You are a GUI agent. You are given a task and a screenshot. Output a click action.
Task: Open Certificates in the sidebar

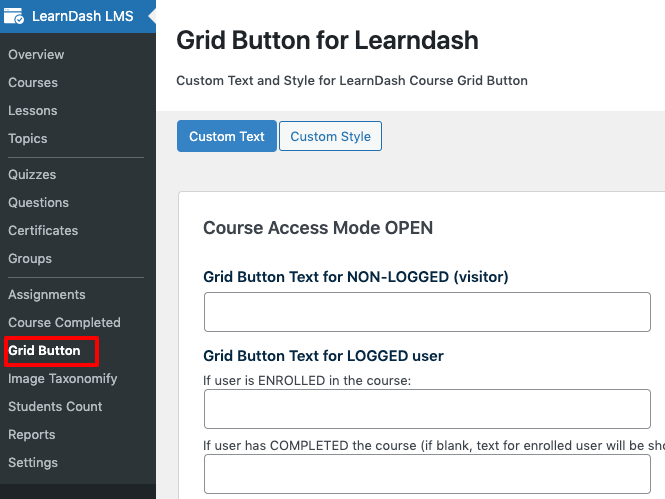43,230
